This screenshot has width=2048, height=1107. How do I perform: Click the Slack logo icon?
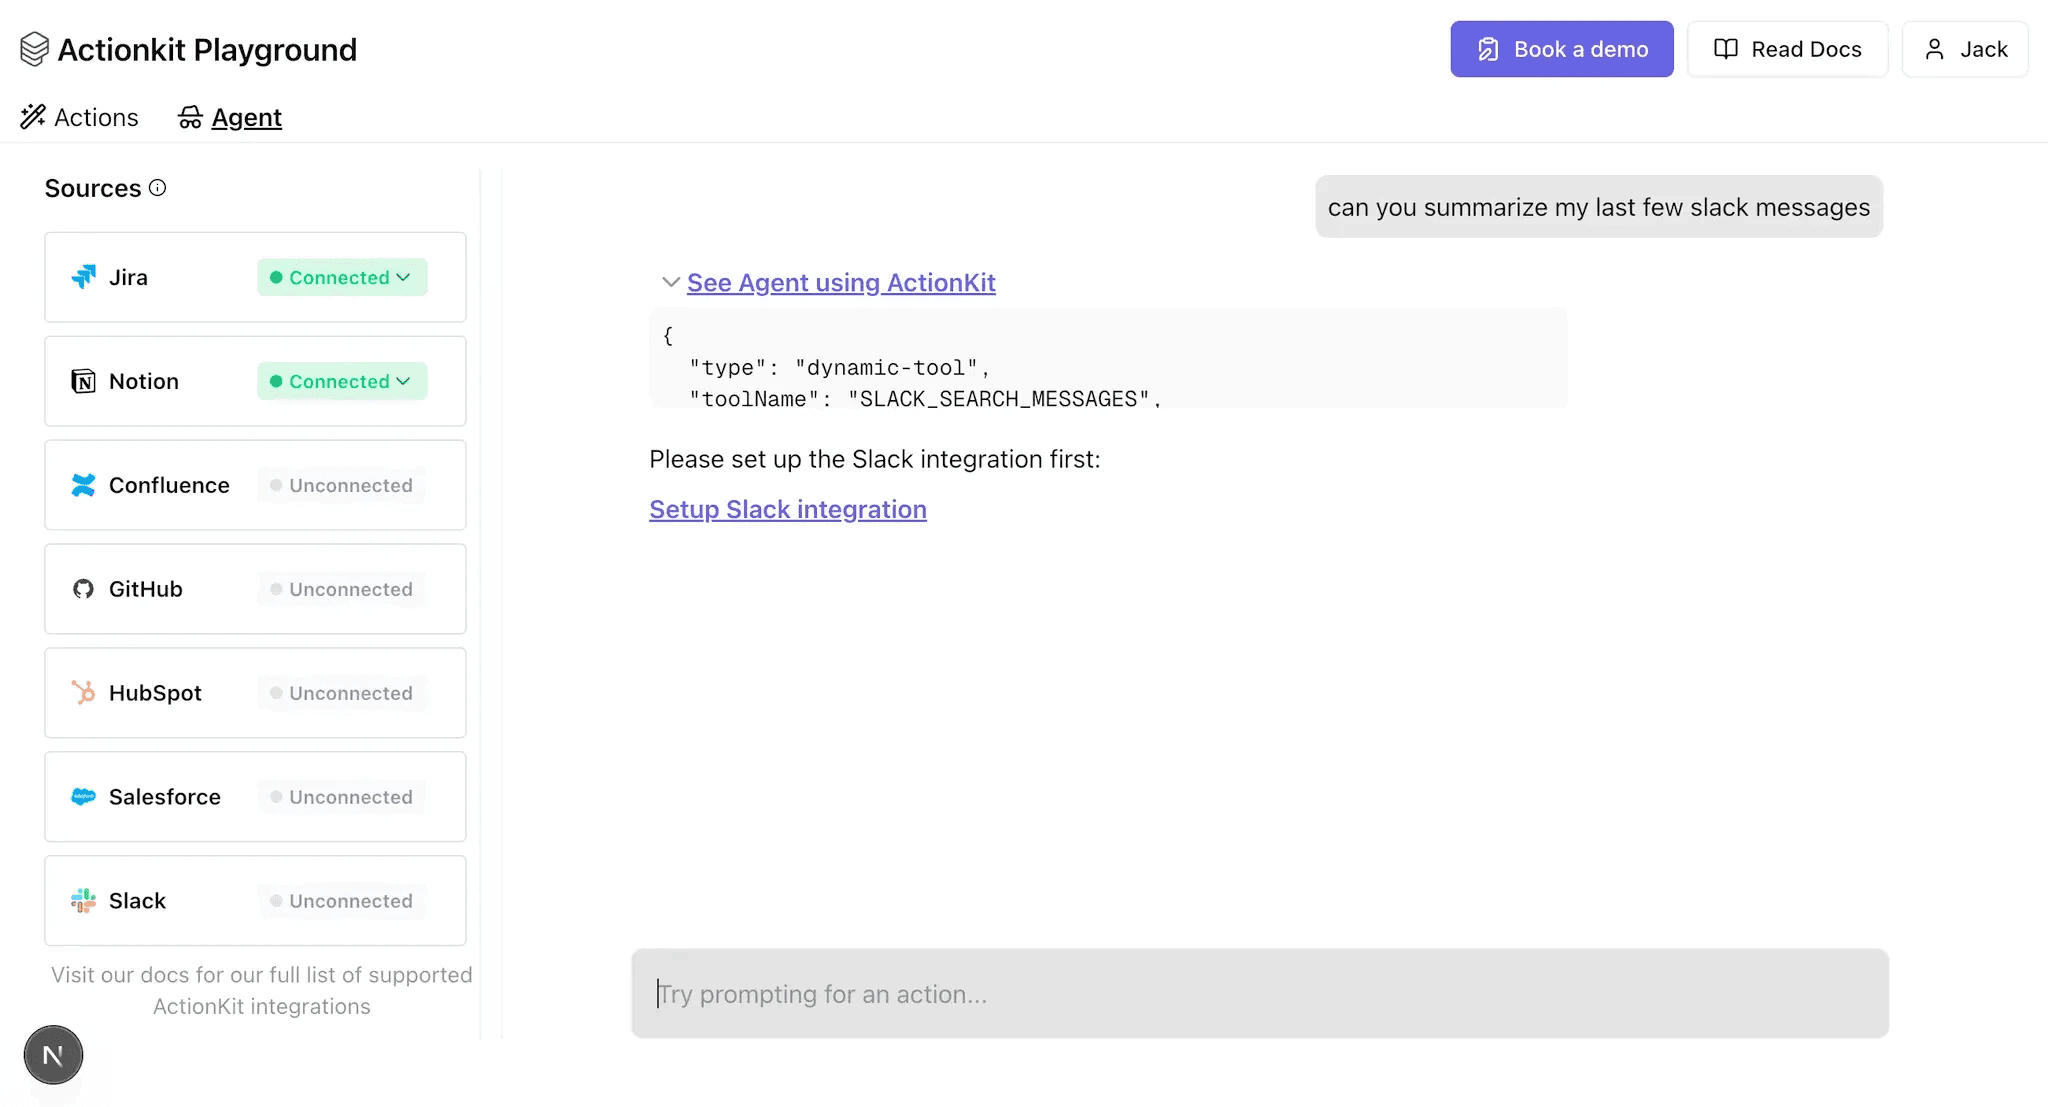tap(84, 901)
